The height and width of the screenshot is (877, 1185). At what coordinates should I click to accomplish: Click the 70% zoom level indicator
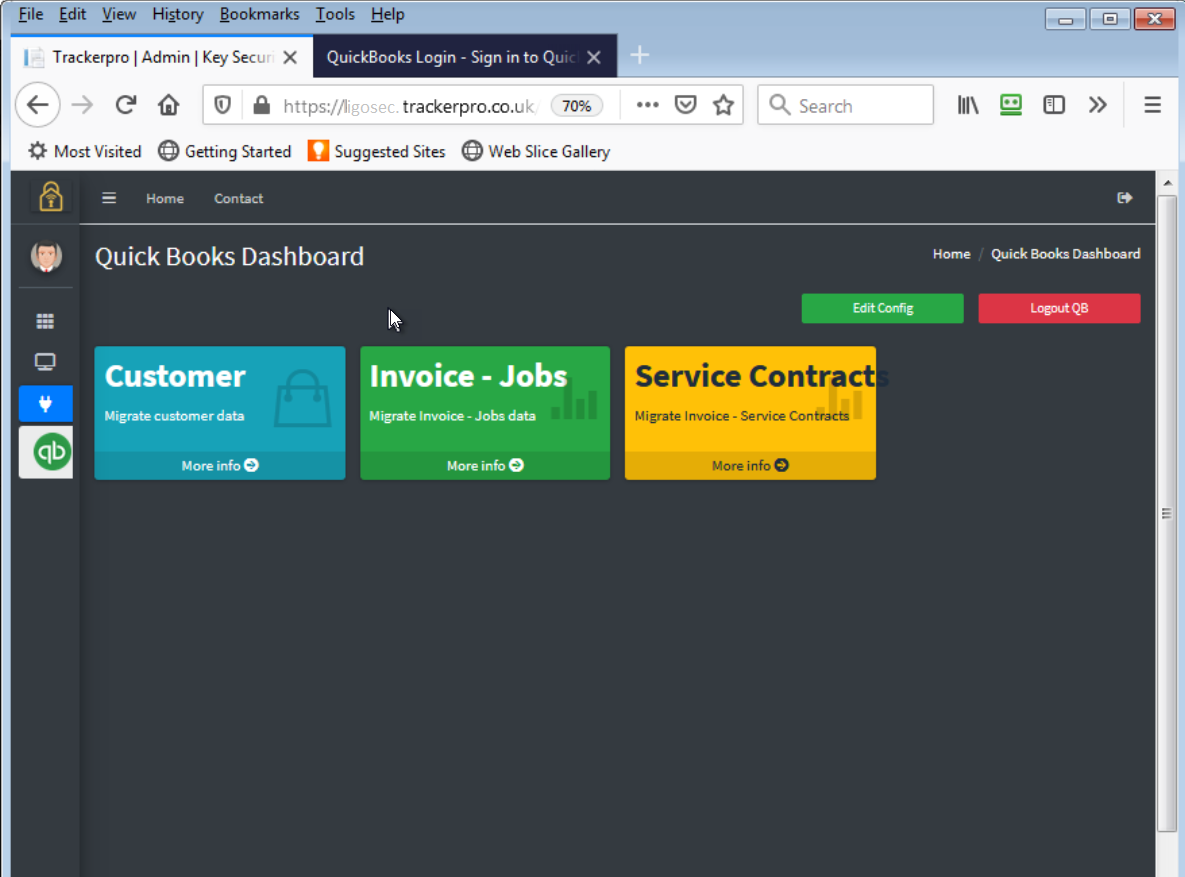click(x=577, y=106)
